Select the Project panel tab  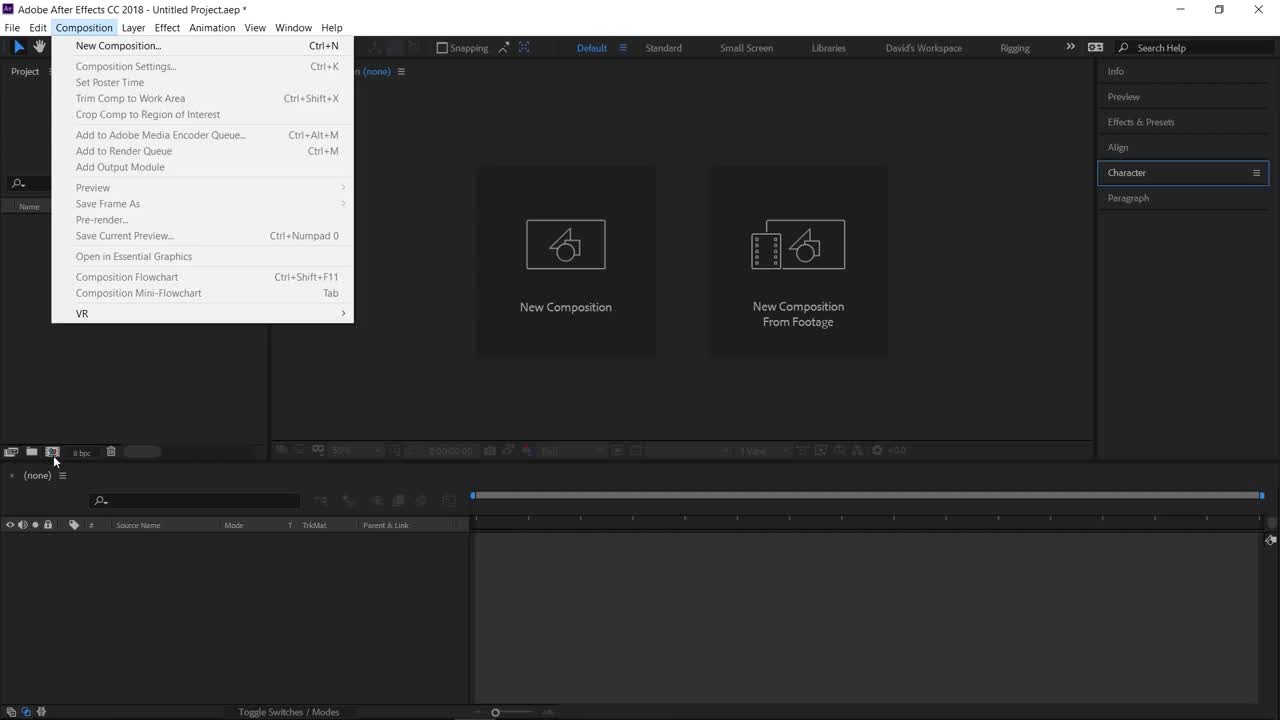point(25,71)
